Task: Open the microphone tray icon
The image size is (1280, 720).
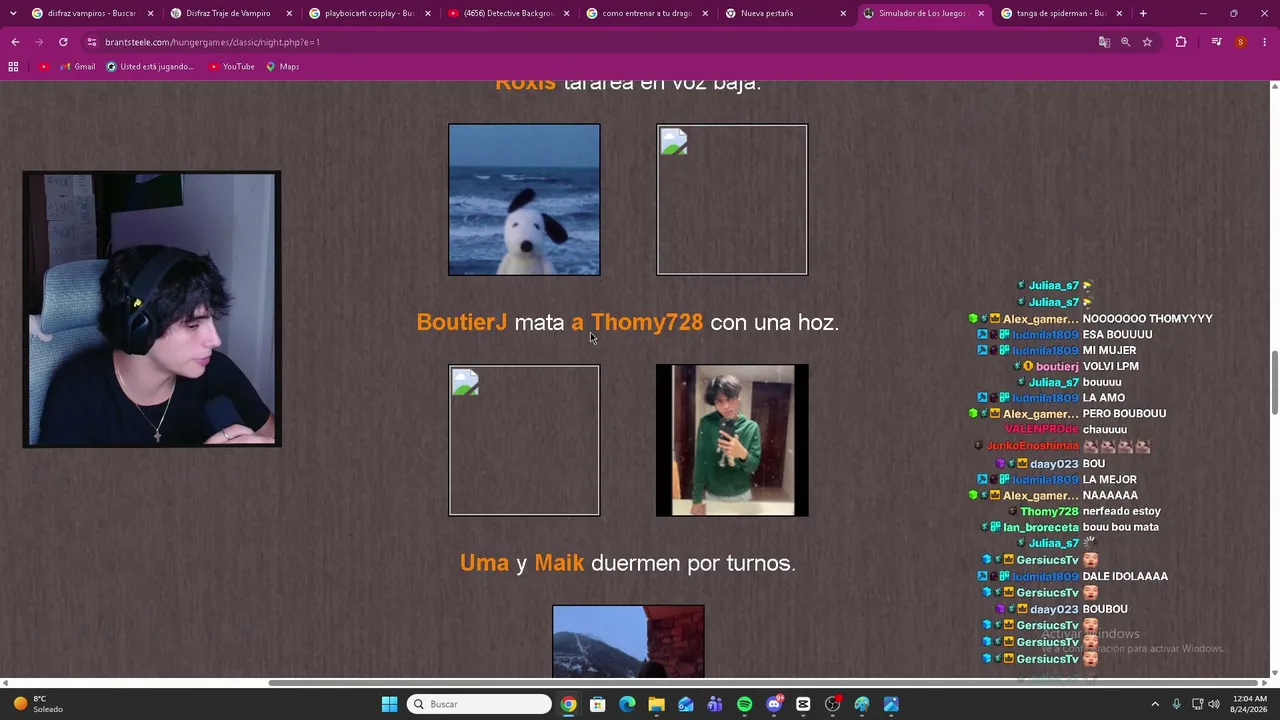Action: (x=1176, y=704)
